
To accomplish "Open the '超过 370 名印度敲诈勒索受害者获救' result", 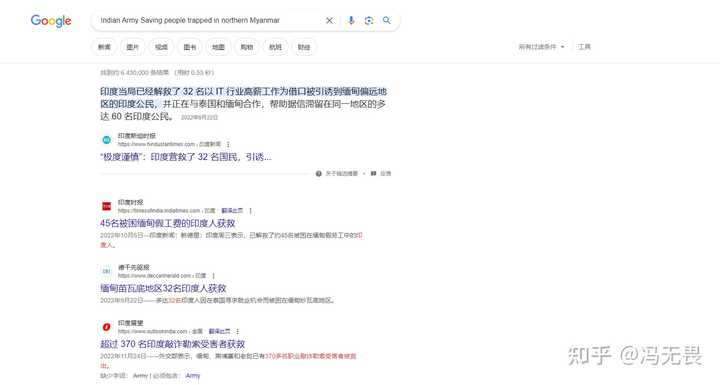I will coord(172,344).
